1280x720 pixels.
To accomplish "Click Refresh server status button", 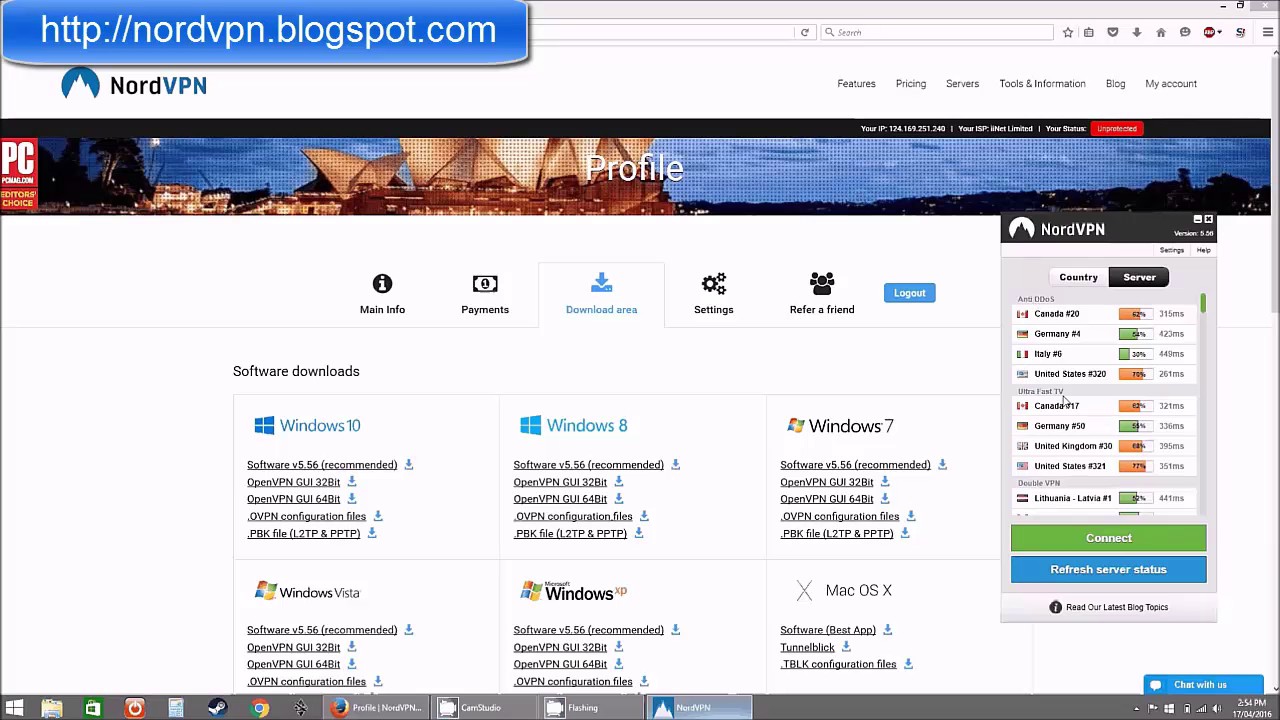I will pos(1108,569).
